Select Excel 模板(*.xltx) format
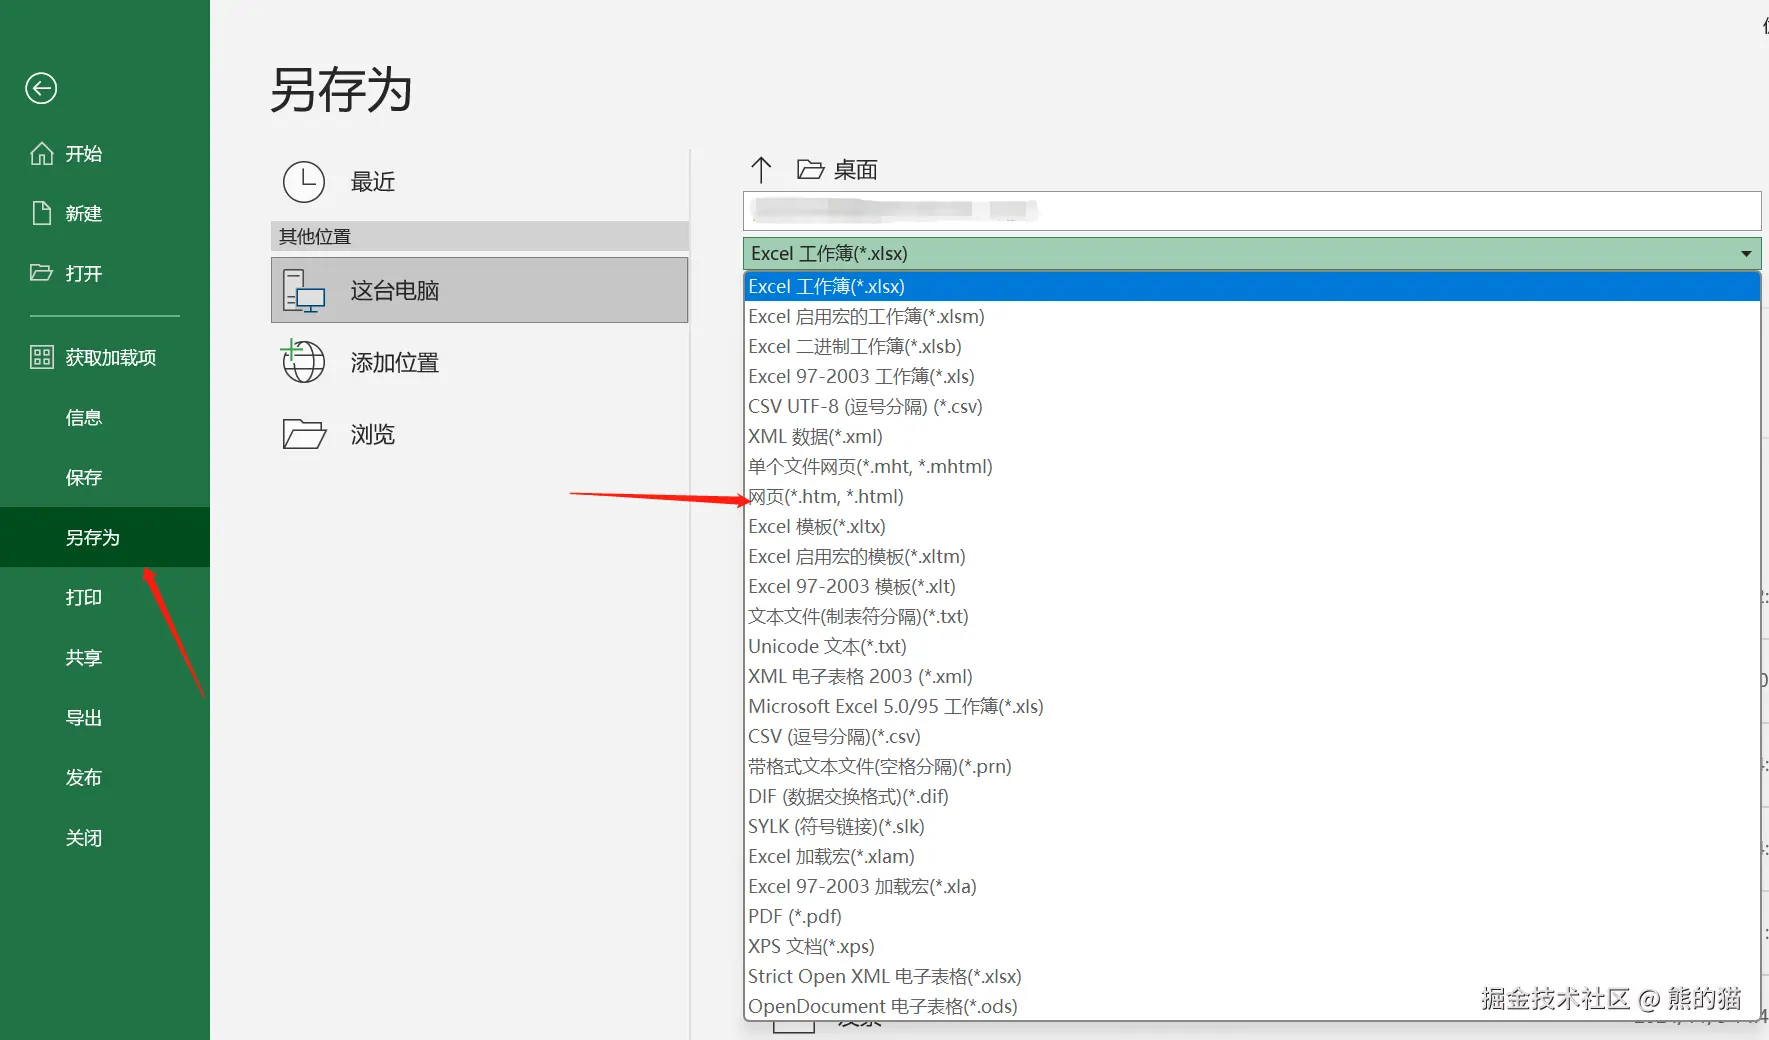Screen dimensions: 1769x1040 (x=1252, y=526)
